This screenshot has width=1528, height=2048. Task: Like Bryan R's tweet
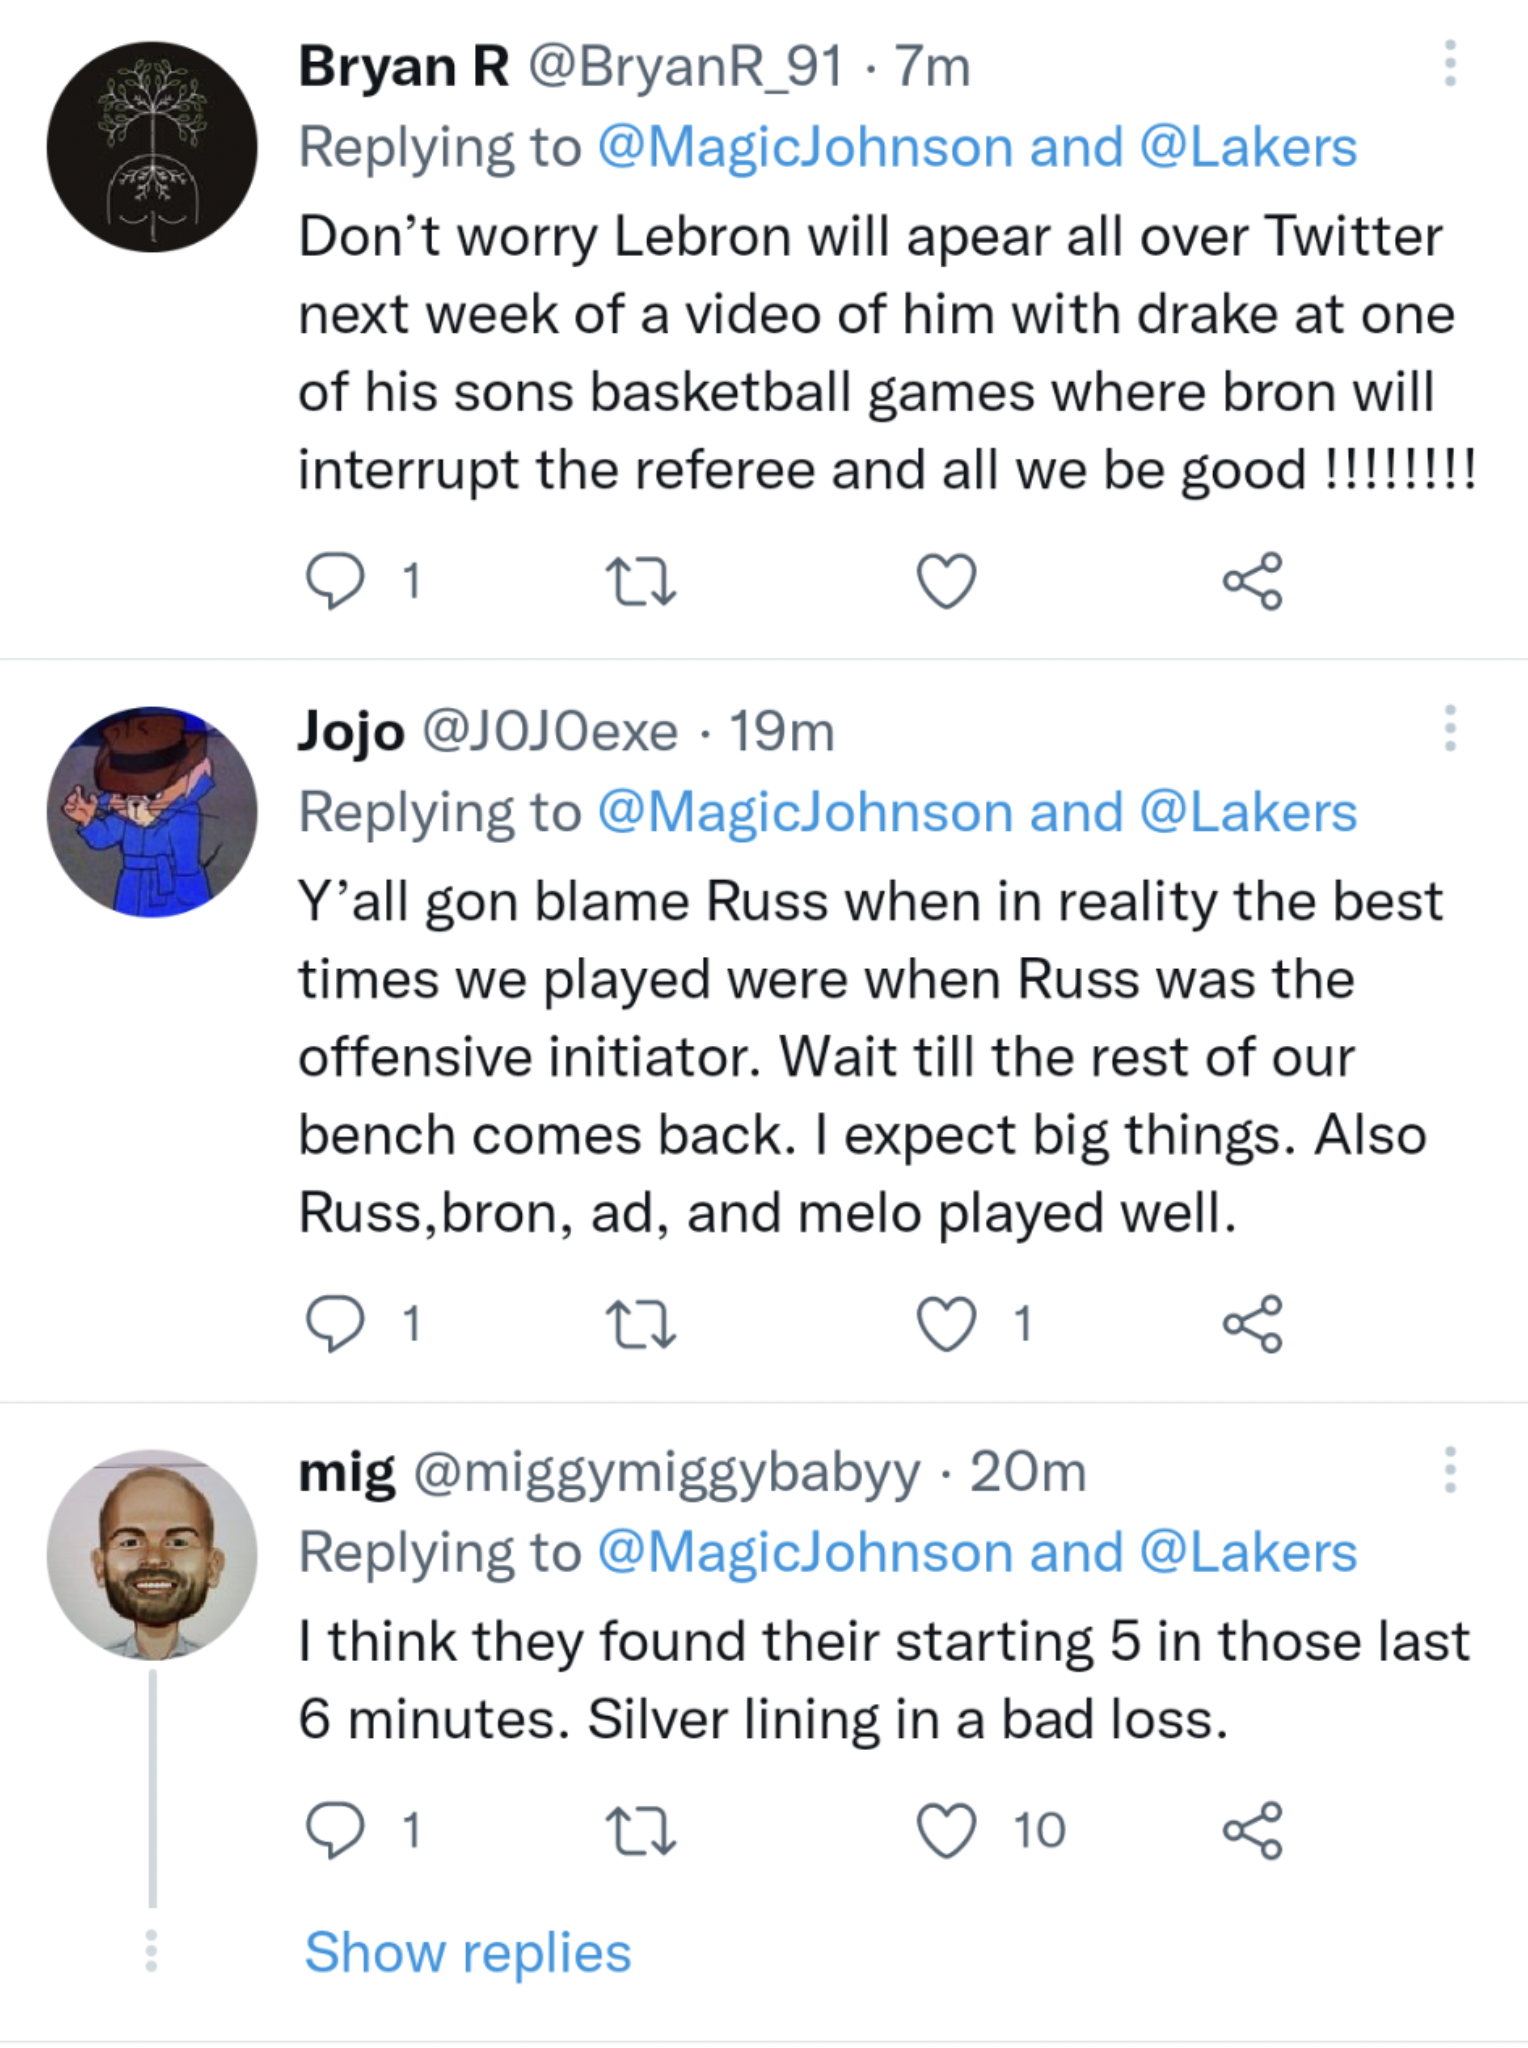(x=945, y=580)
